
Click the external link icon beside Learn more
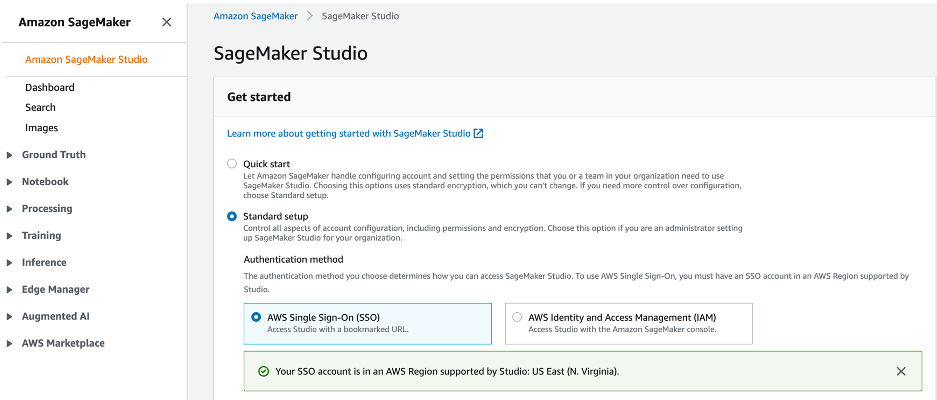(x=479, y=133)
